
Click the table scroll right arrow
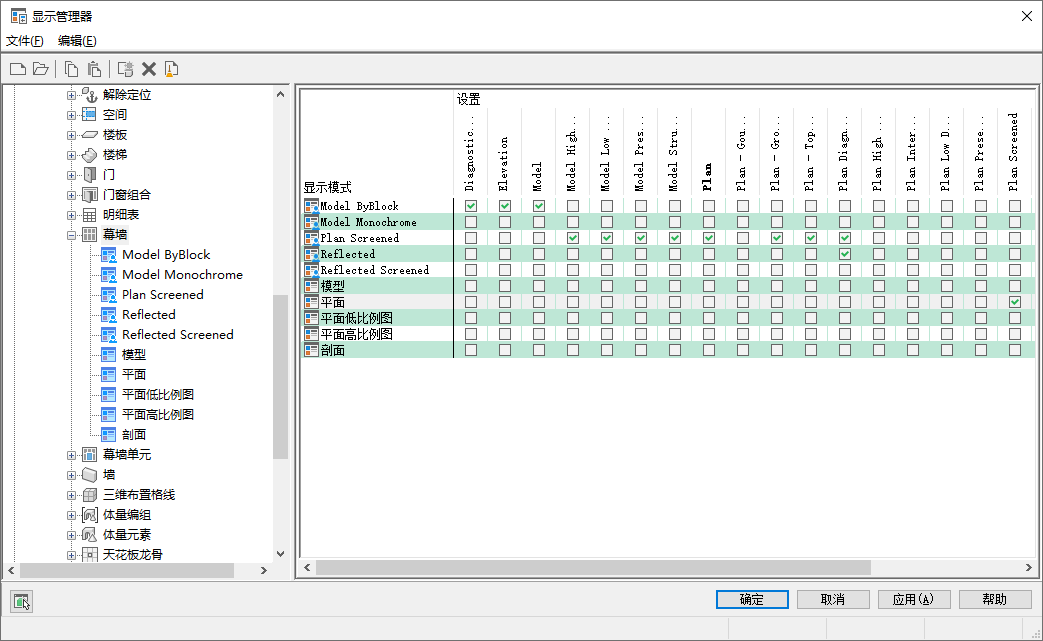coord(1028,567)
